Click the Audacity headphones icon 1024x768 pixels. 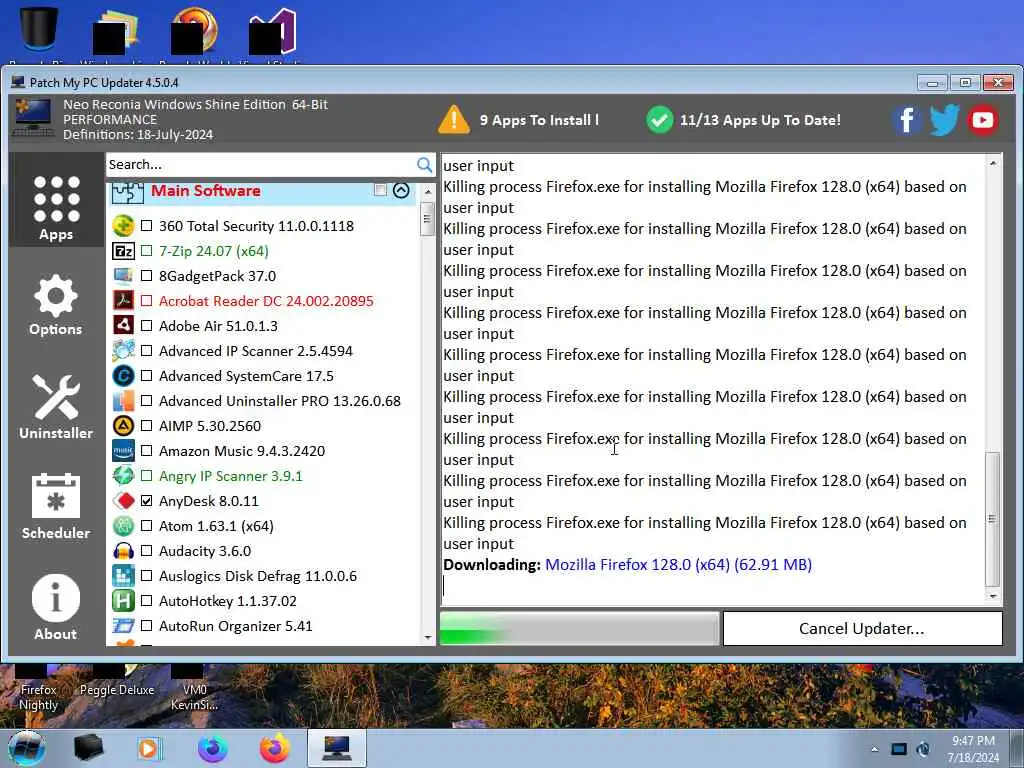tap(123, 551)
